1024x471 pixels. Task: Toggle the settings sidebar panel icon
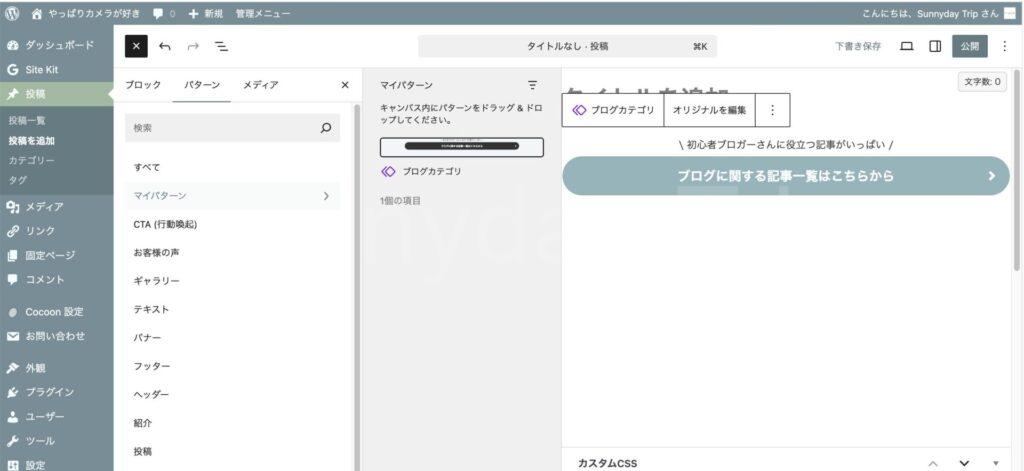(x=935, y=46)
